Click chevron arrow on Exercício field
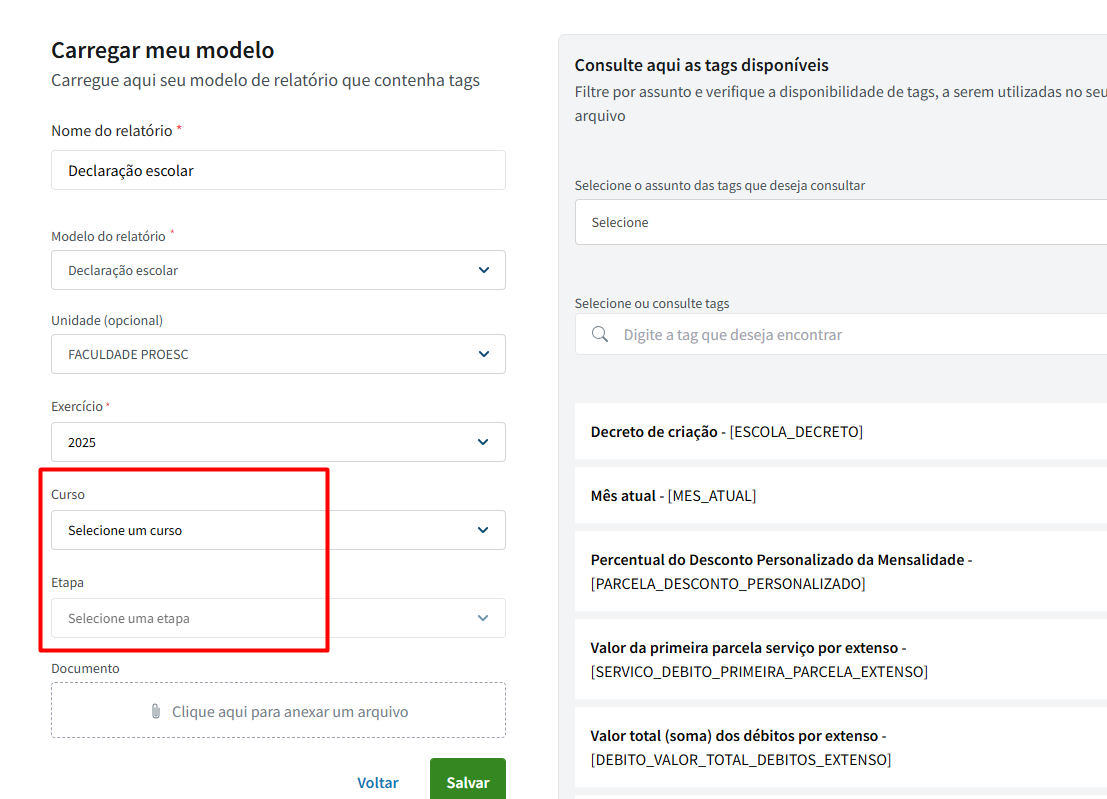 [484, 442]
